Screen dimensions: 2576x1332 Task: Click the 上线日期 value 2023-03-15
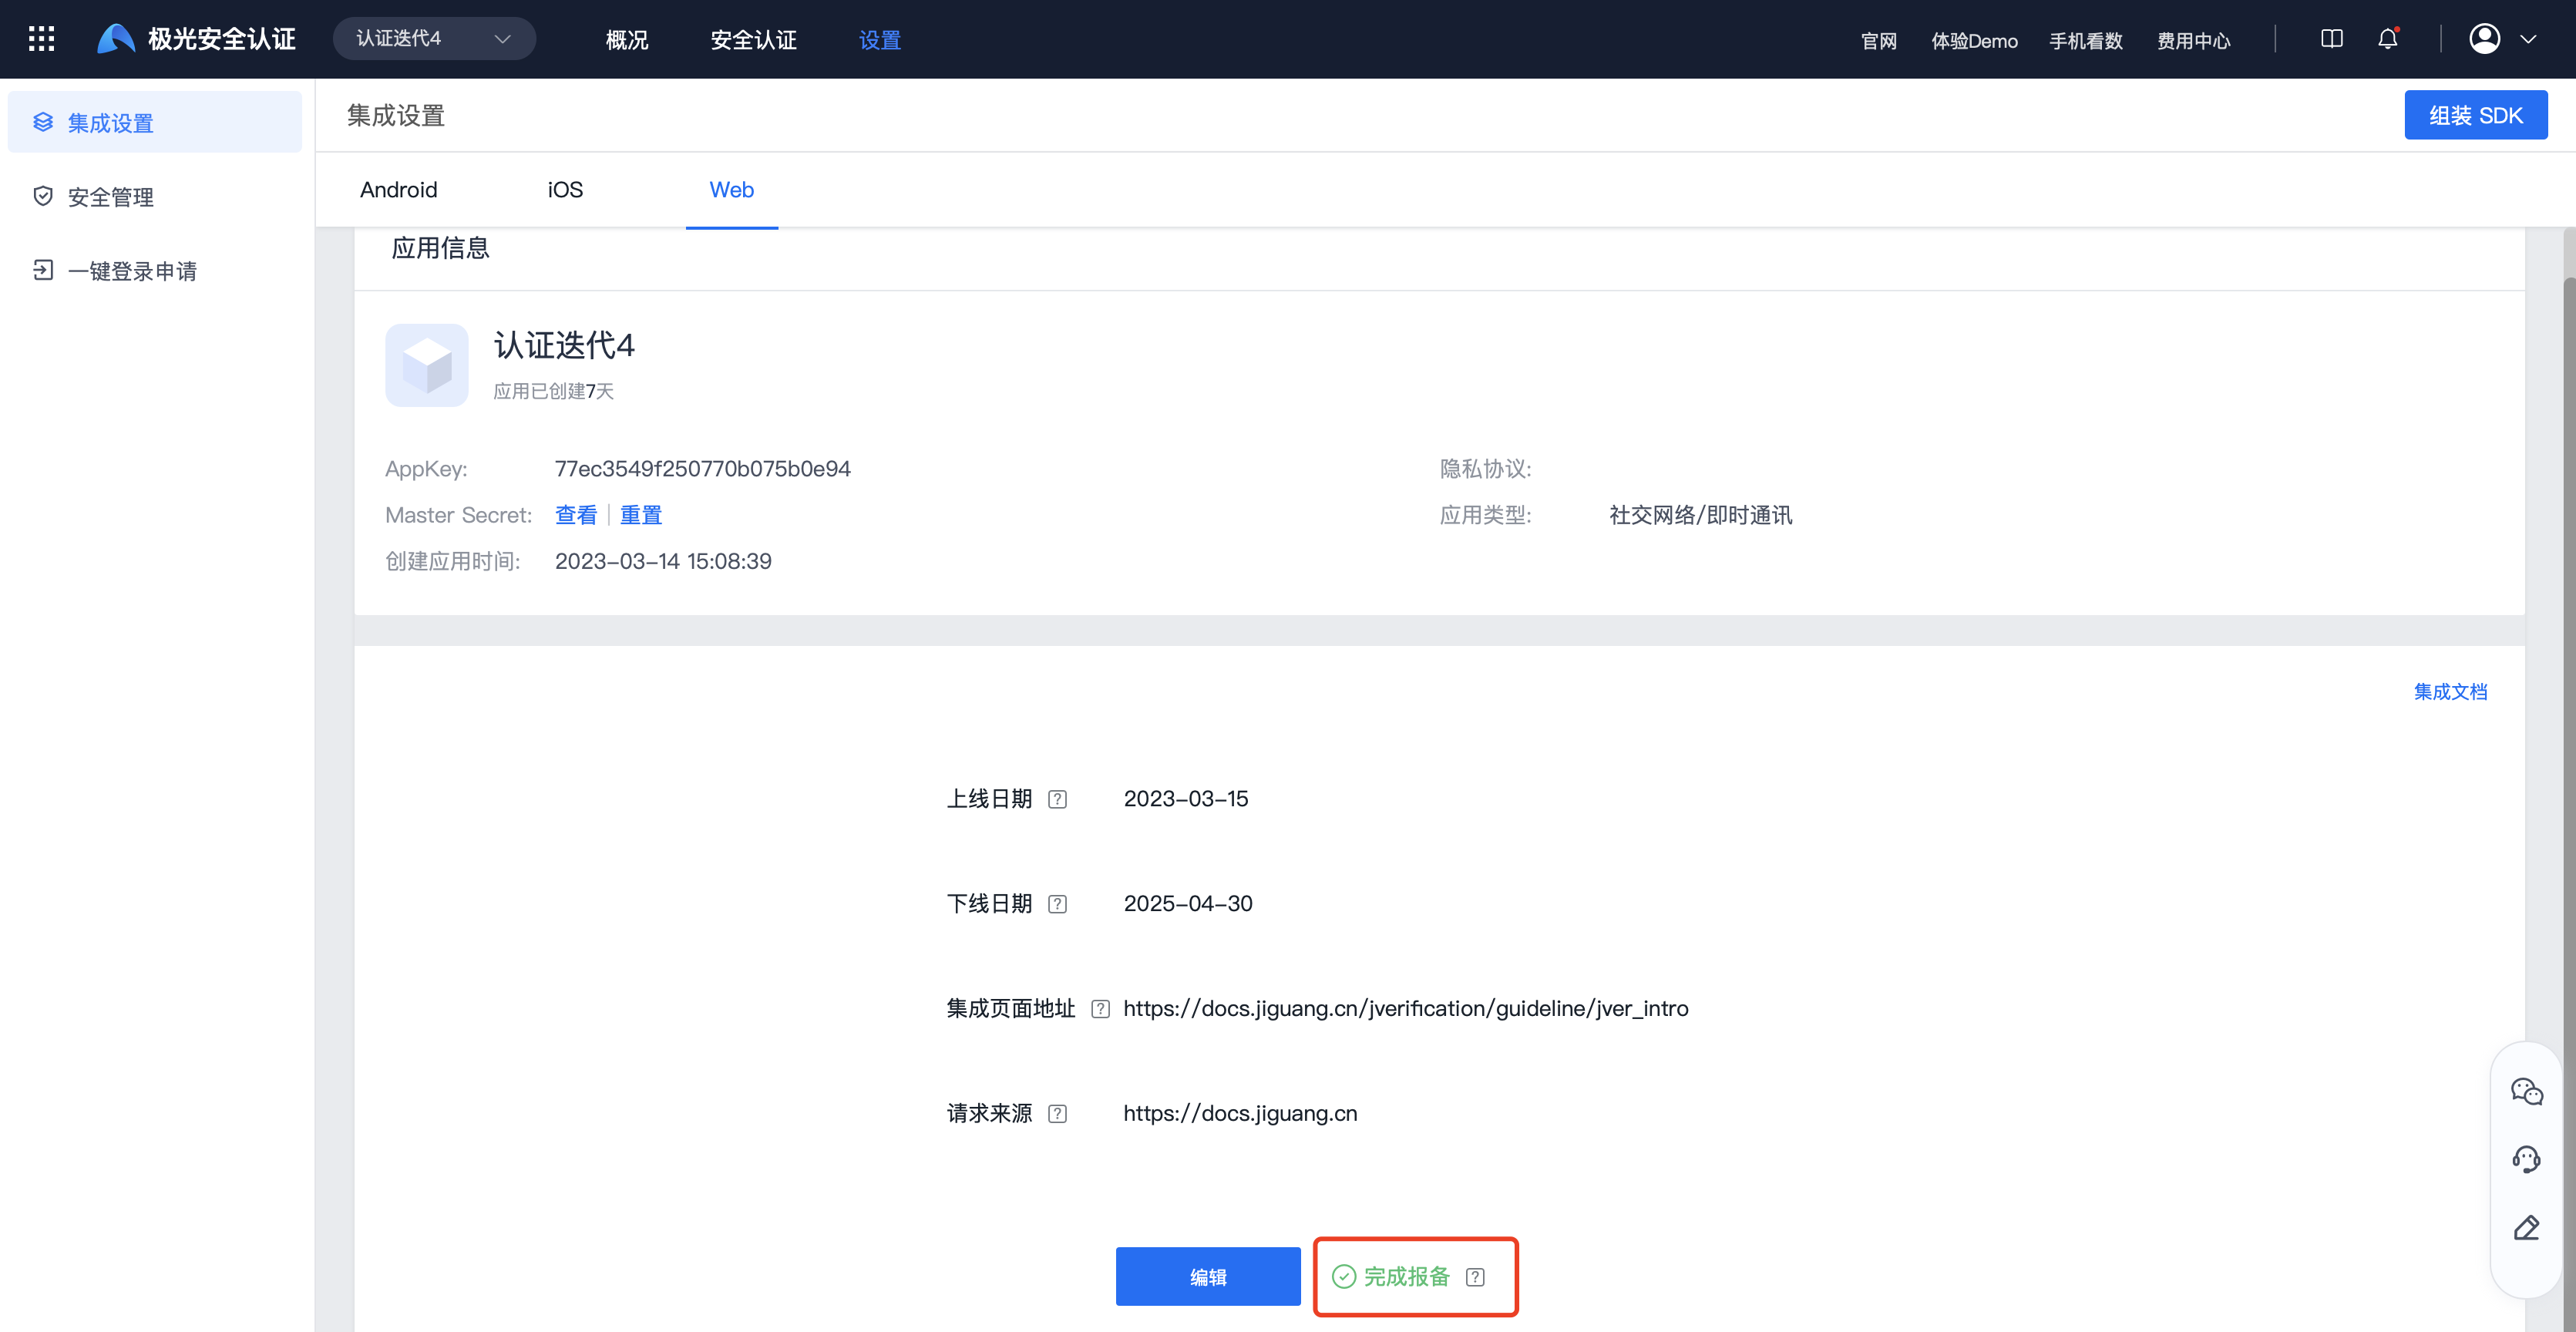point(1186,799)
